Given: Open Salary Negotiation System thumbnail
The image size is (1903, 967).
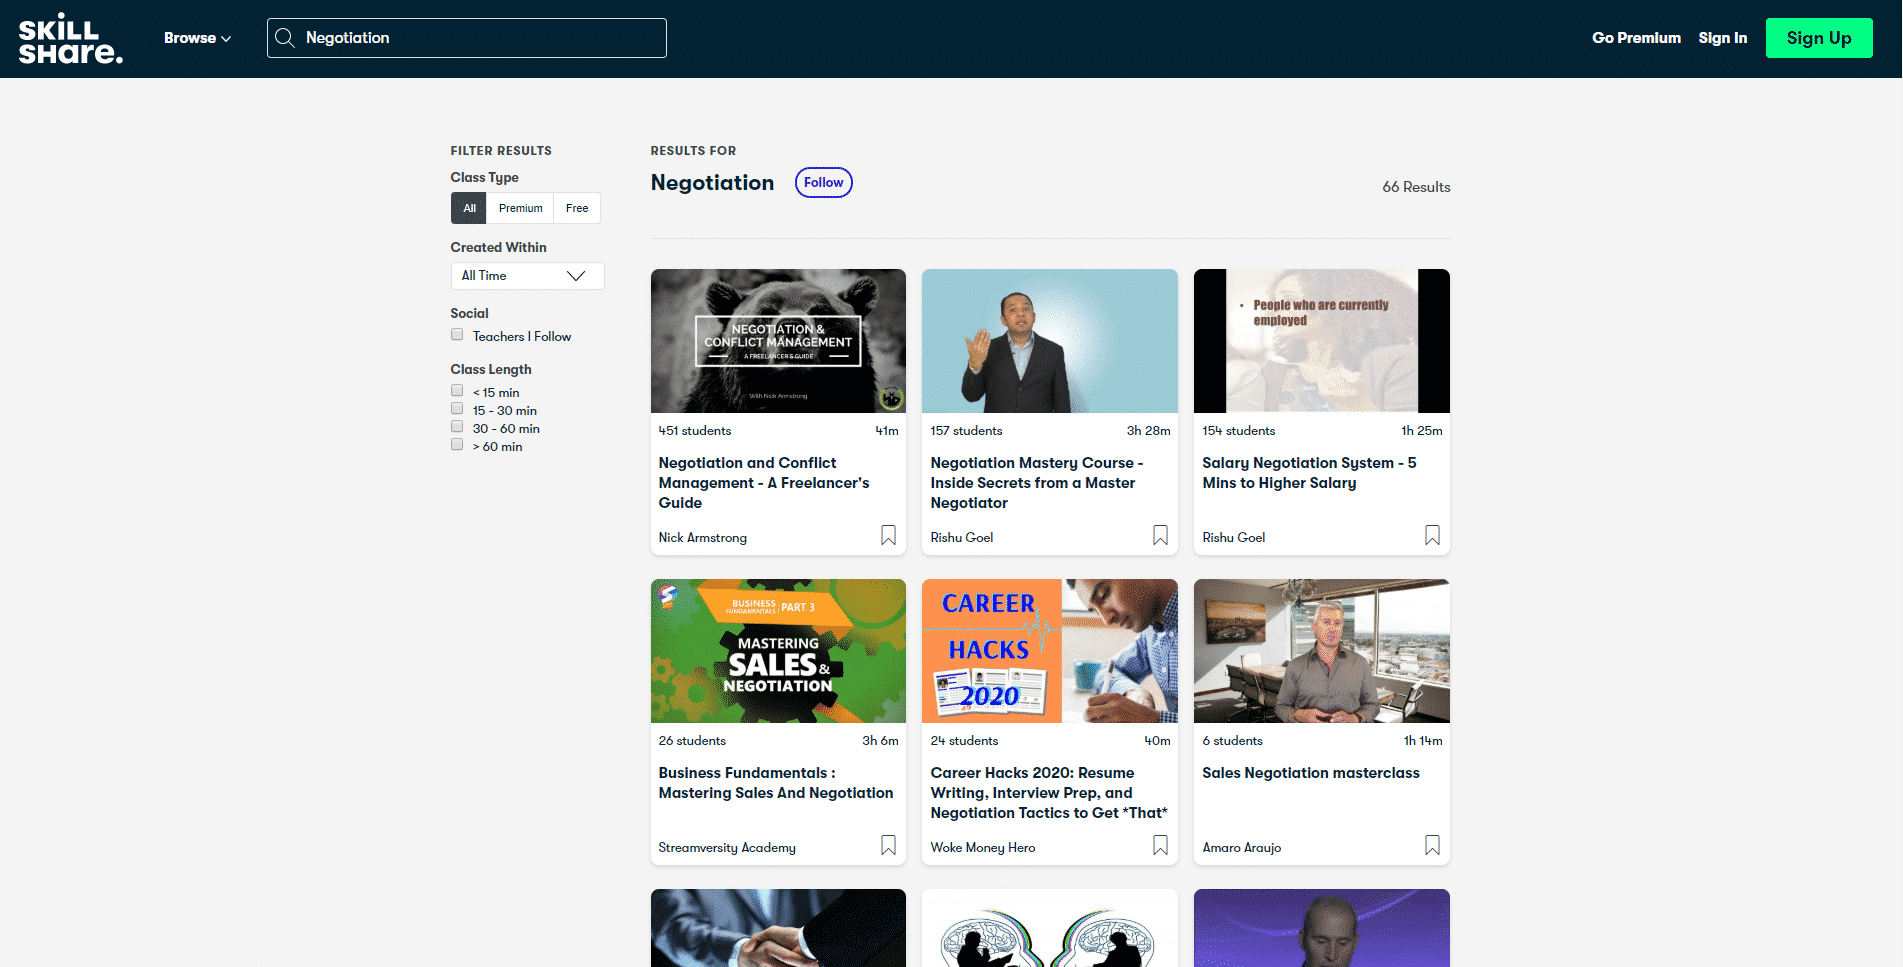Looking at the screenshot, I should click(x=1322, y=341).
